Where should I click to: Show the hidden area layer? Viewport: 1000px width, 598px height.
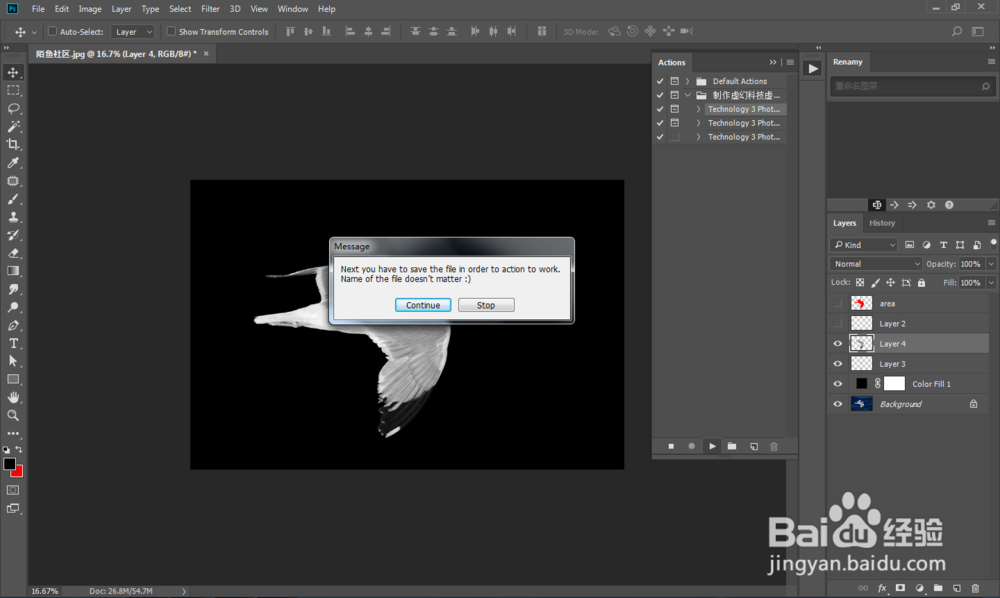point(837,303)
